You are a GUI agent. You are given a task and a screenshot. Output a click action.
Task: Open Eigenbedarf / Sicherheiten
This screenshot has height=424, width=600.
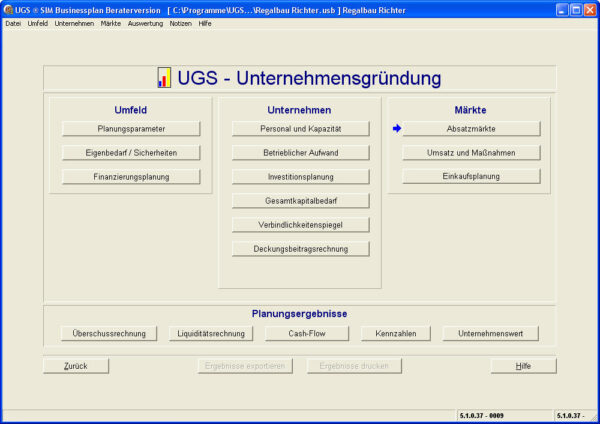tap(131, 153)
